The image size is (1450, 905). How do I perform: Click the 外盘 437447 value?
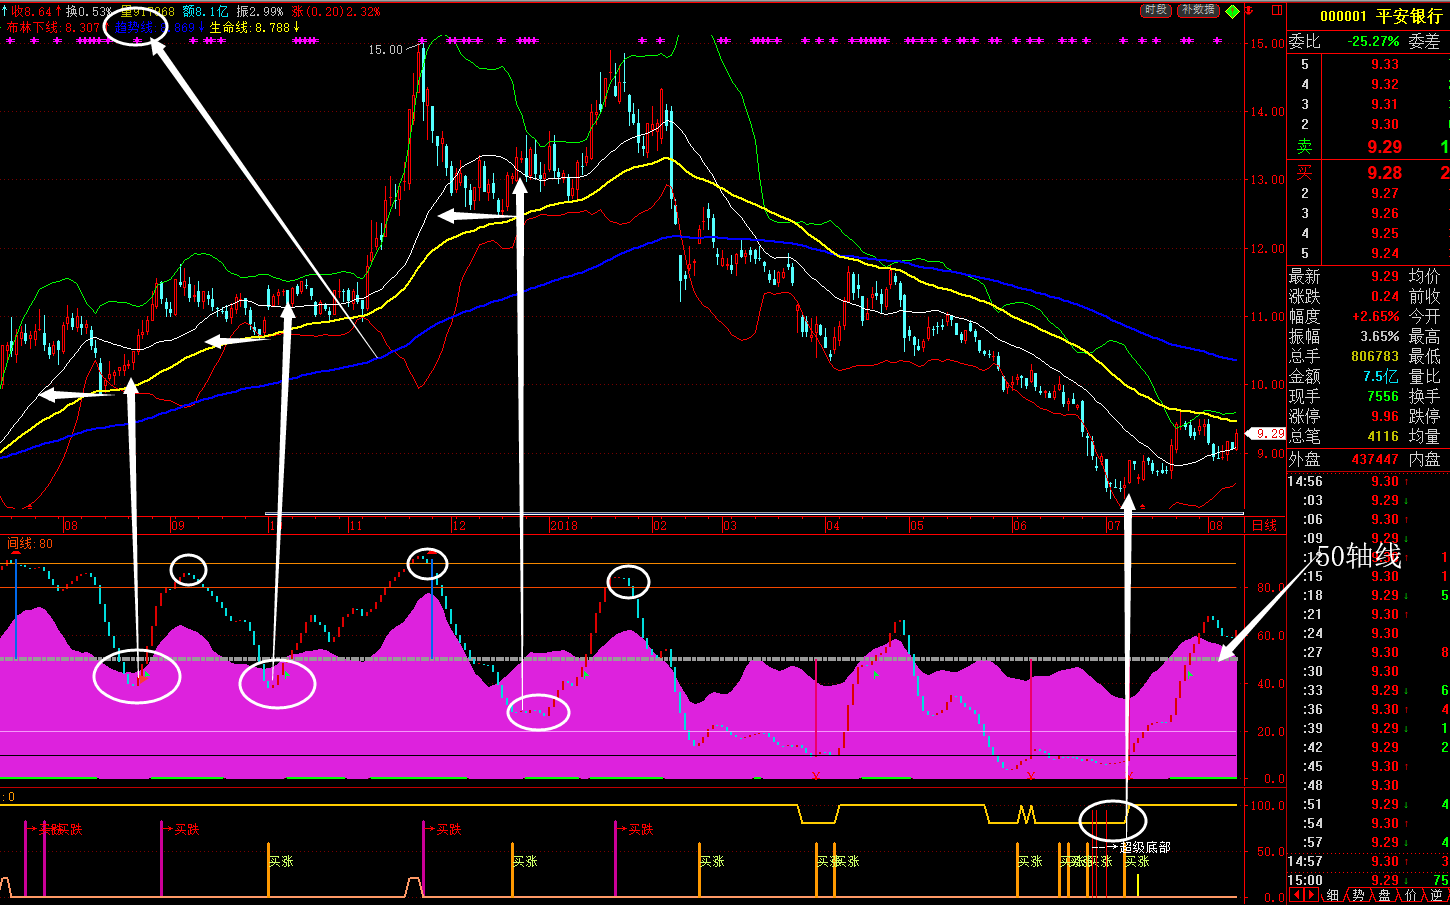pos(1375,459)
